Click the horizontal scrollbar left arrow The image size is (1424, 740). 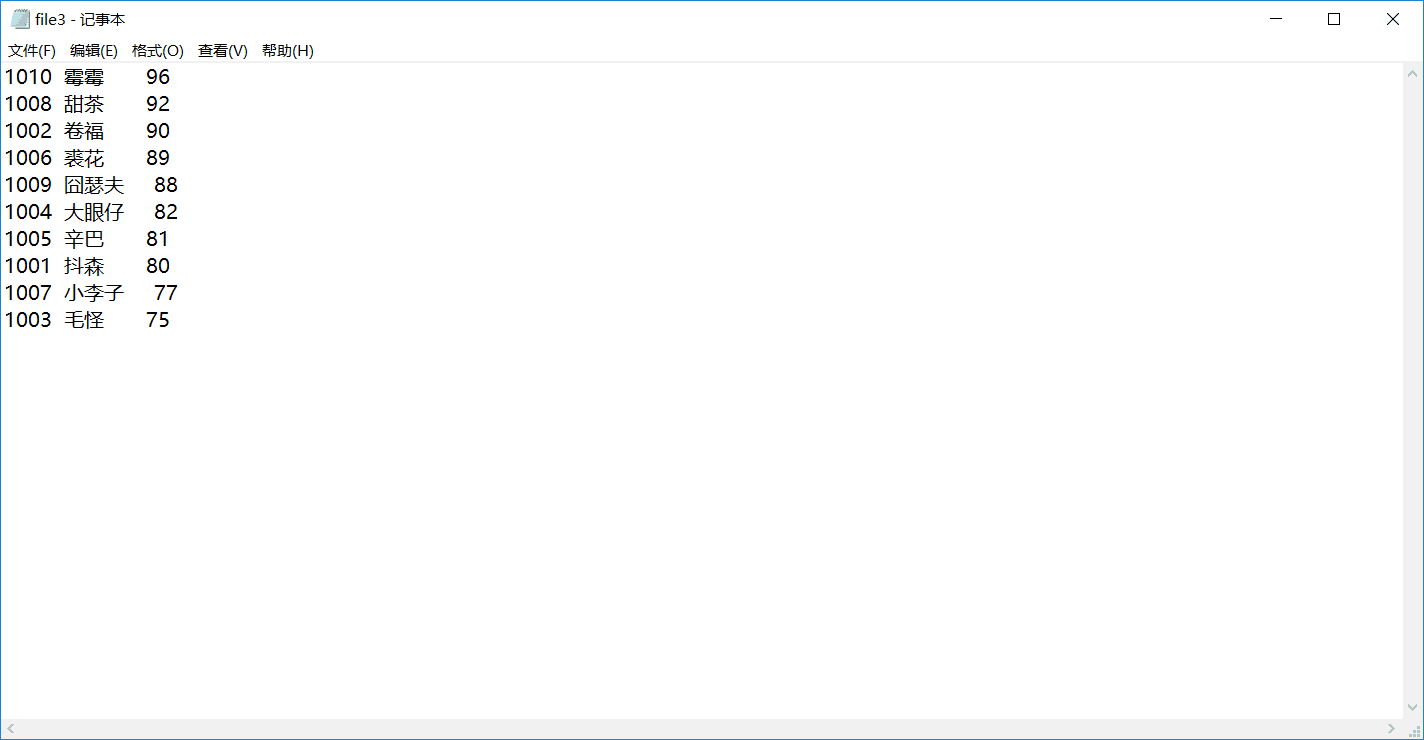point(11,729)
